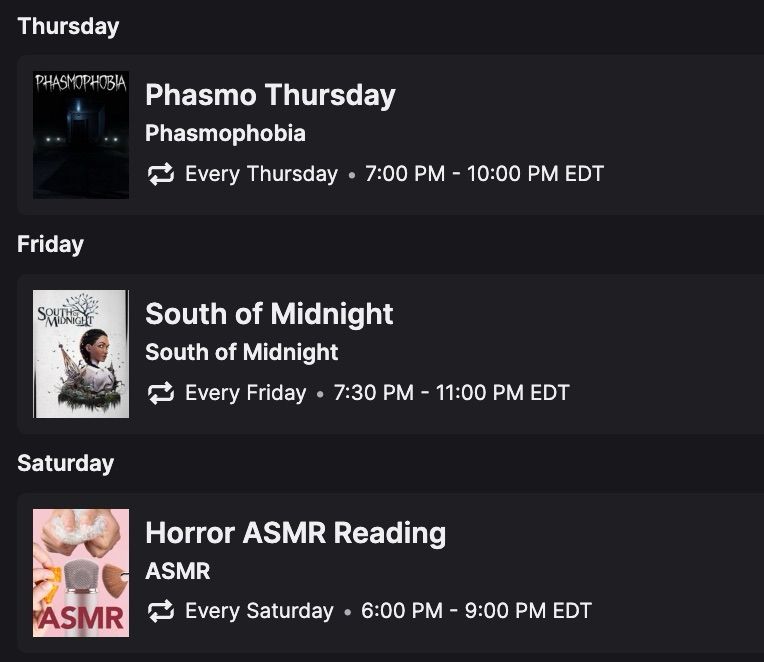Open the Phasmophobia game category link
This screenshot has width=764, height=662.
[225, 133]
